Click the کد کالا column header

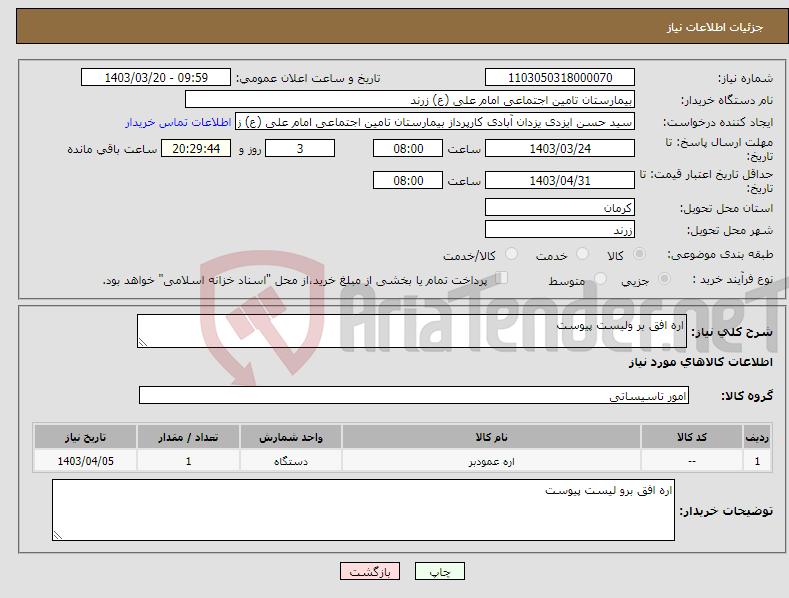tap(692, 437)
